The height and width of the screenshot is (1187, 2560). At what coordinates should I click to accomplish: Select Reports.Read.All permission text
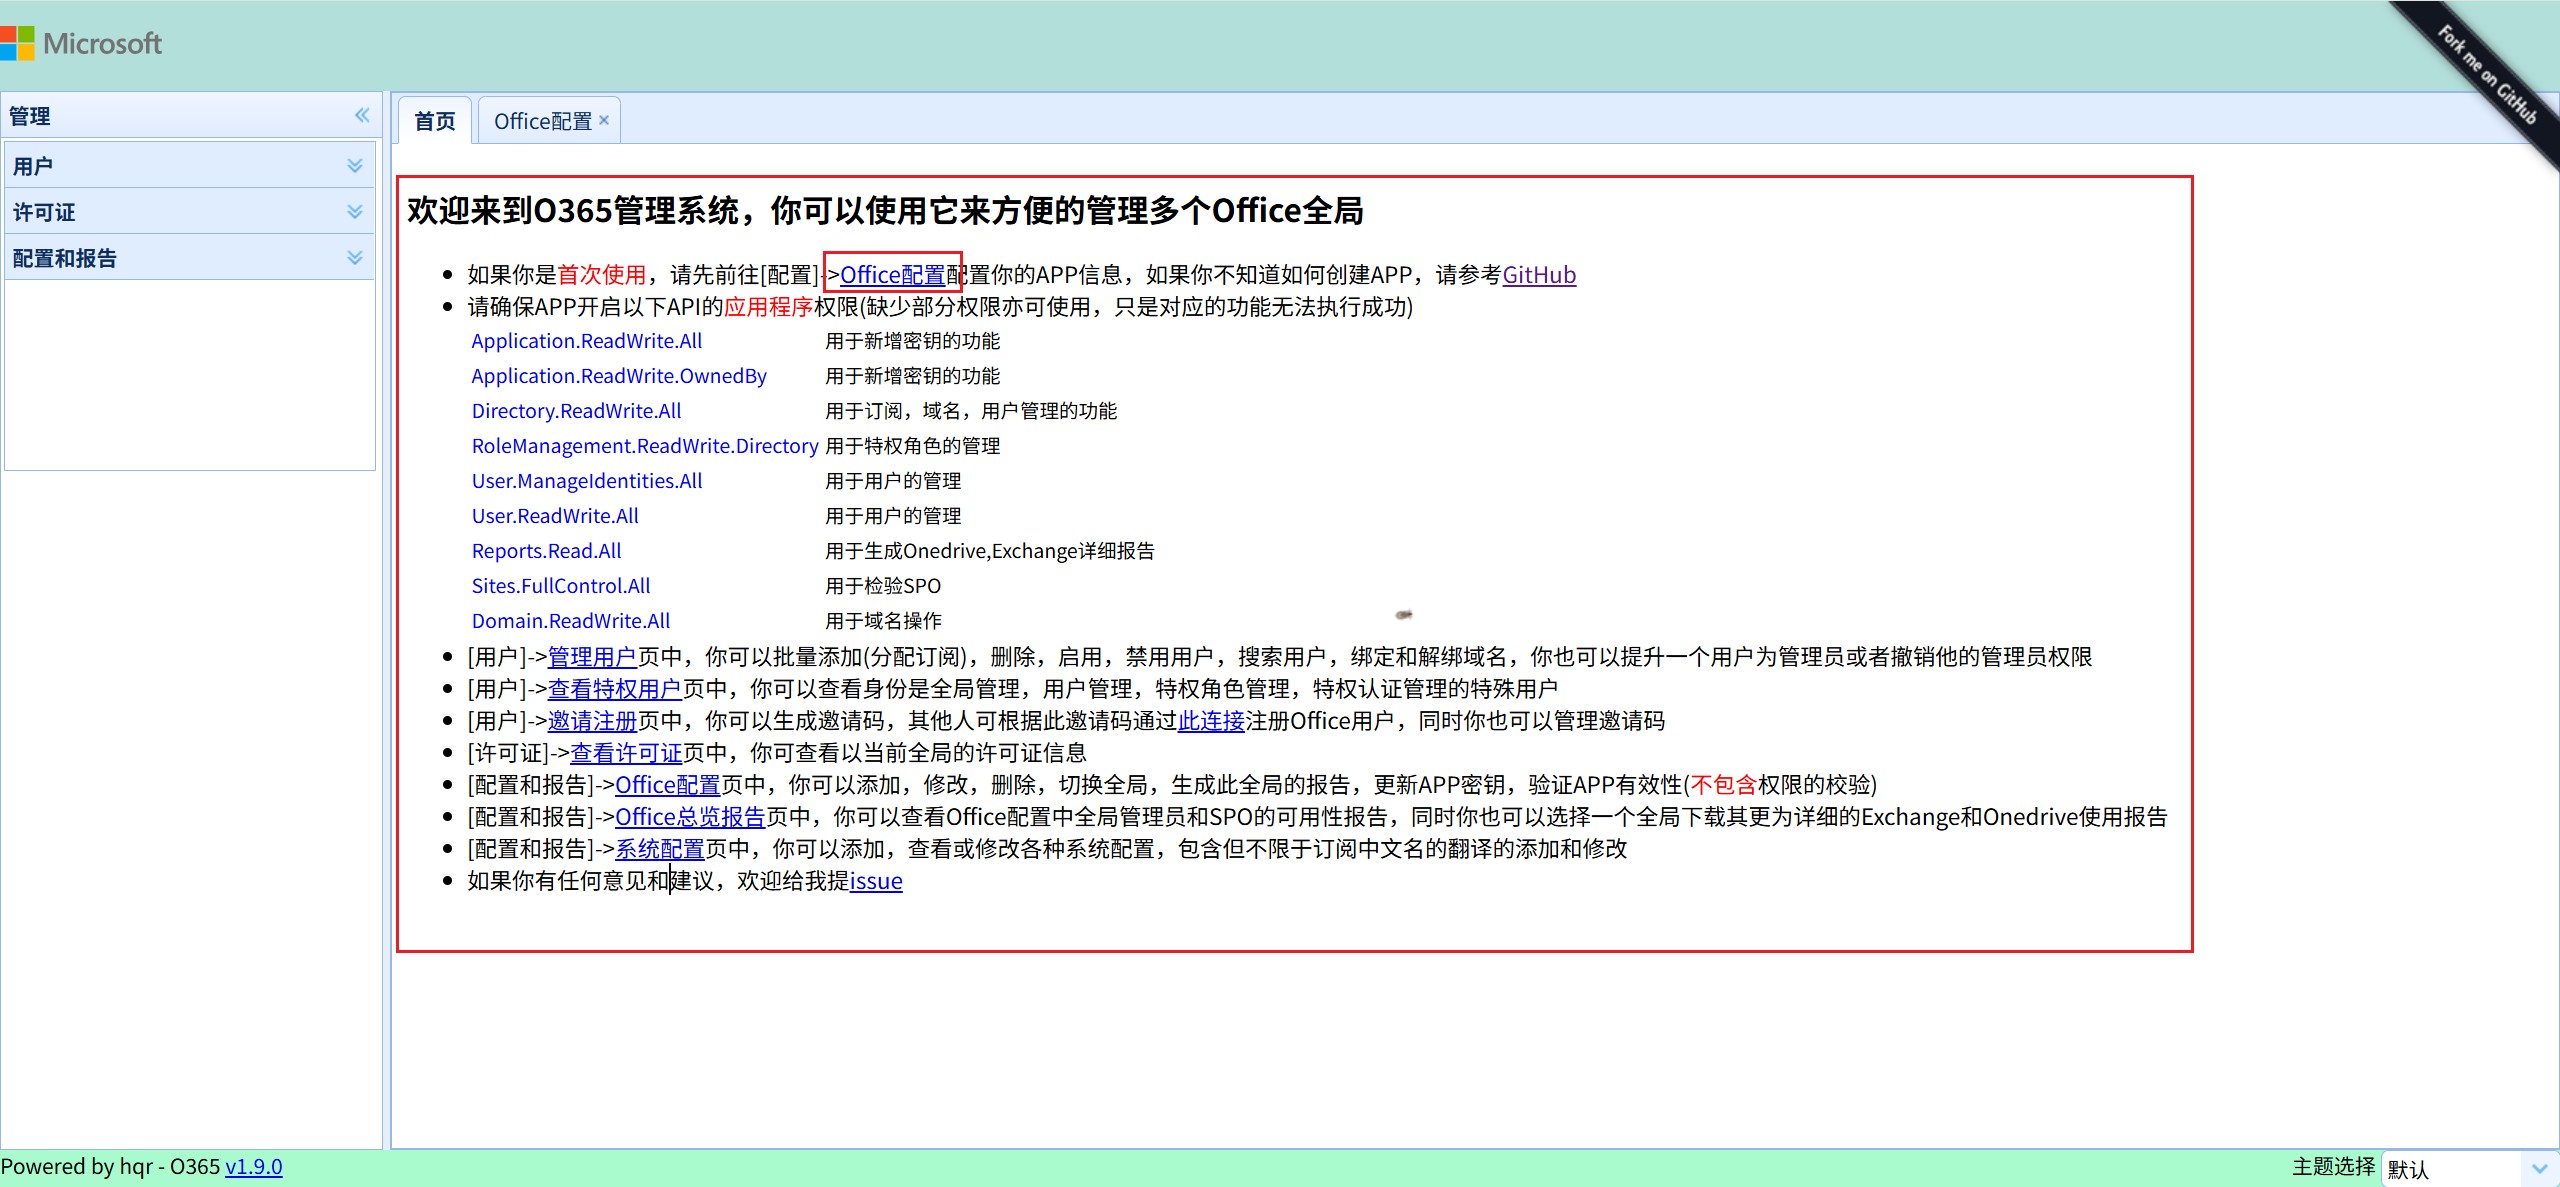tap(547, 551)
